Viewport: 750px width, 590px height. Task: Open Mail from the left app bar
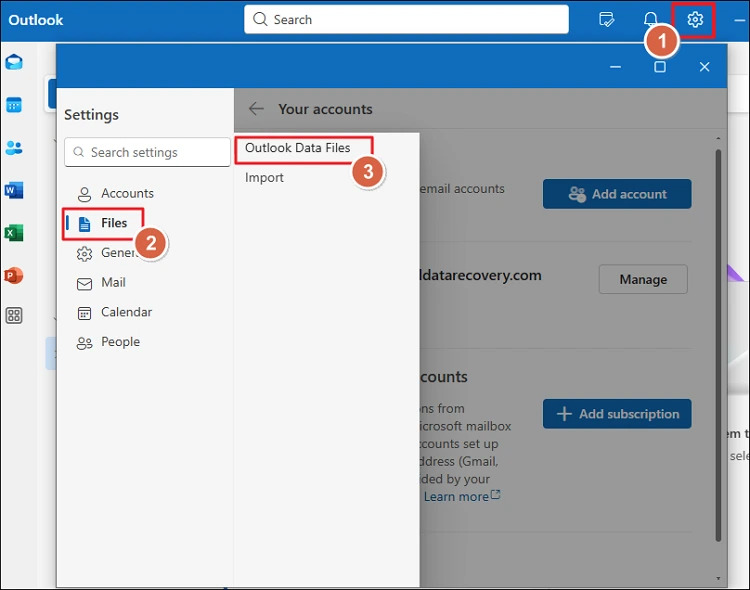(14, 63)
